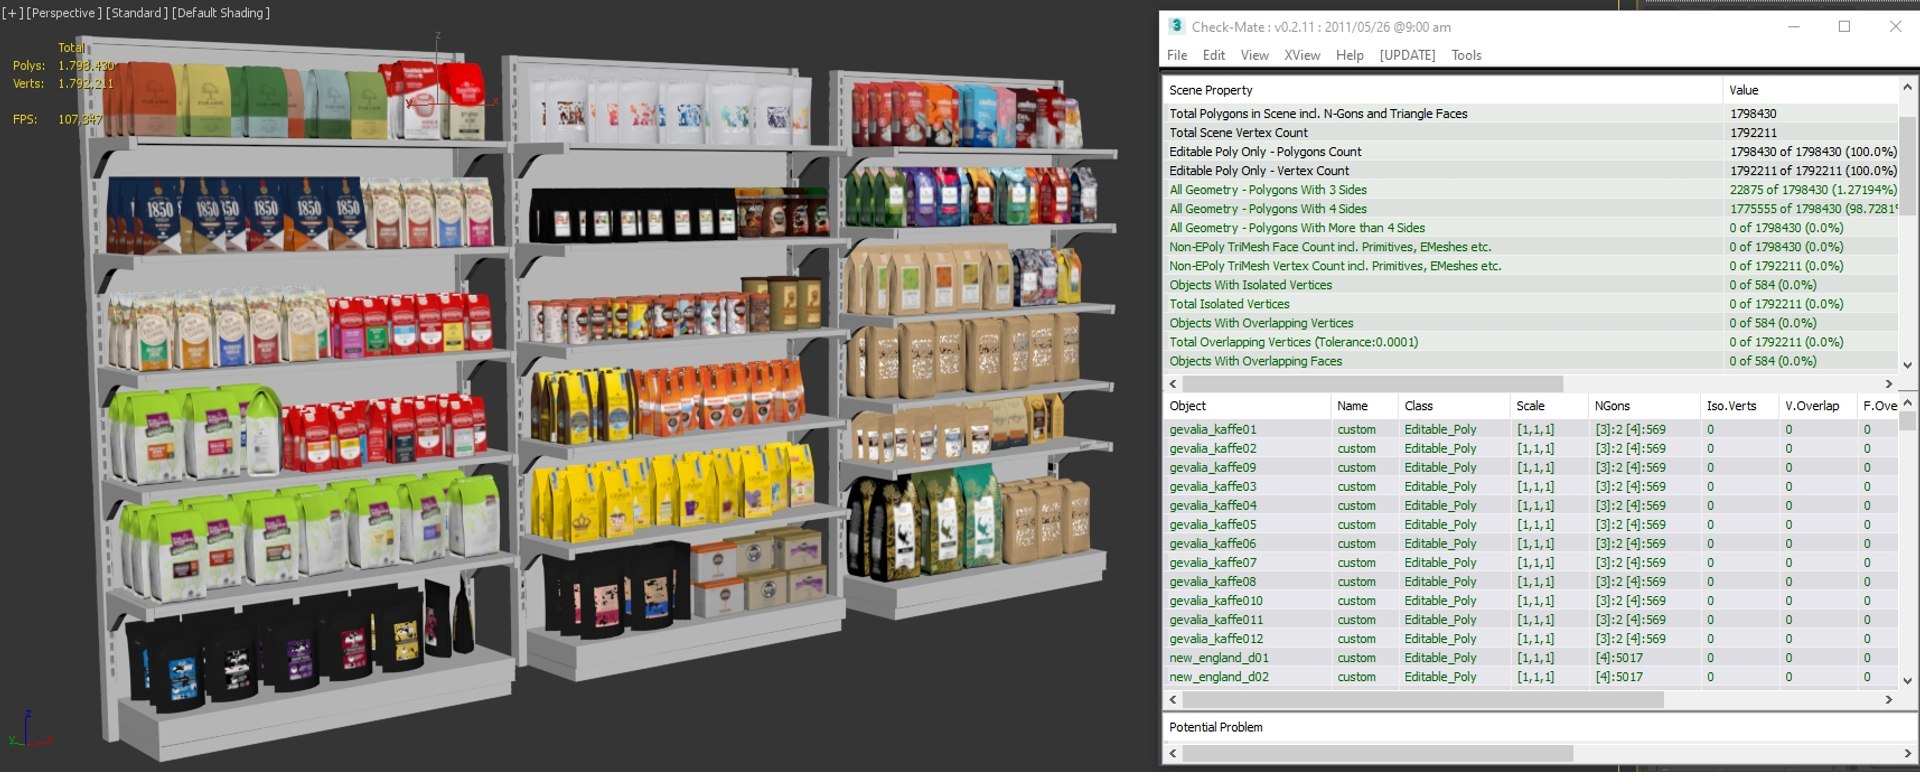Open the viewport Perspective view menu
Image resolution: width=1920 pixels, height=772 pixels.
tap(64, 13)
